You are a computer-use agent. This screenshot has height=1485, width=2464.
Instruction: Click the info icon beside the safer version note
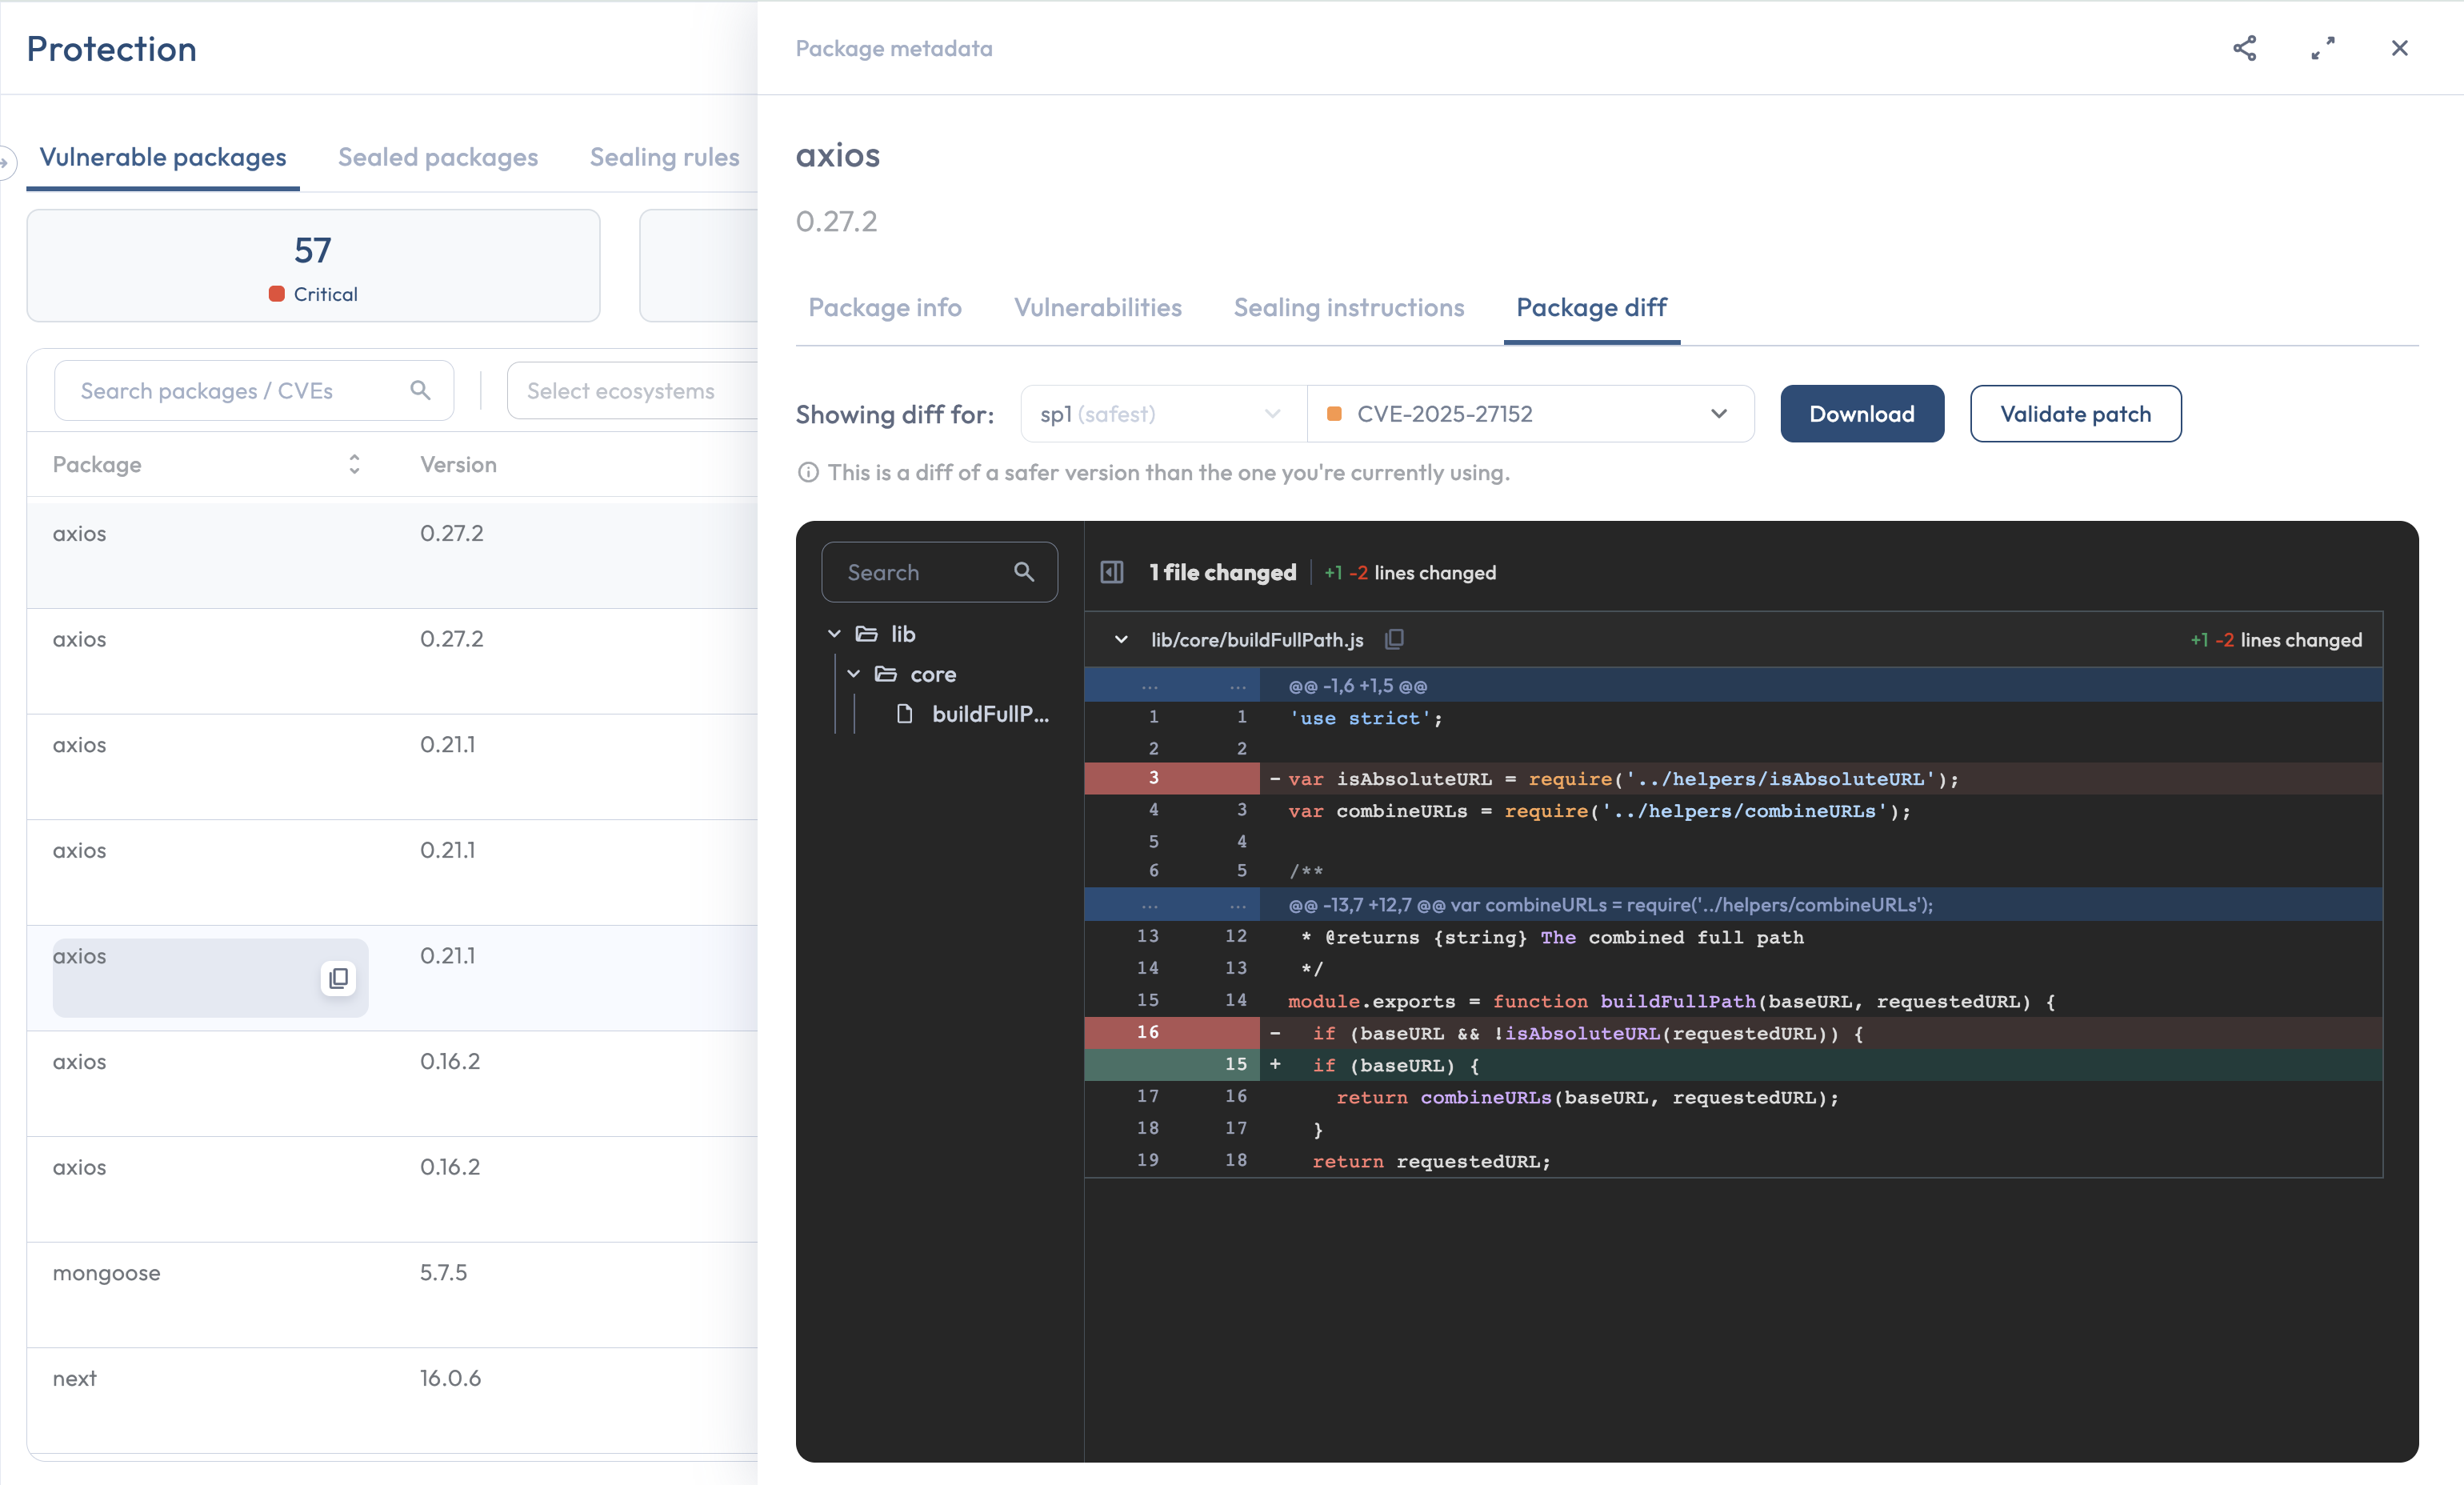(x=808, y=472)
